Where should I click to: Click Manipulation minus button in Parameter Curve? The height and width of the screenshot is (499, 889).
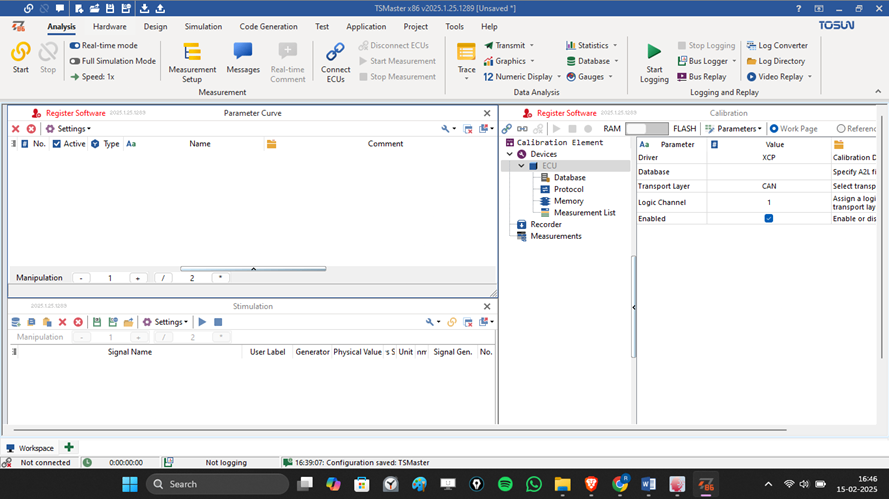click(x=81, y=278)
